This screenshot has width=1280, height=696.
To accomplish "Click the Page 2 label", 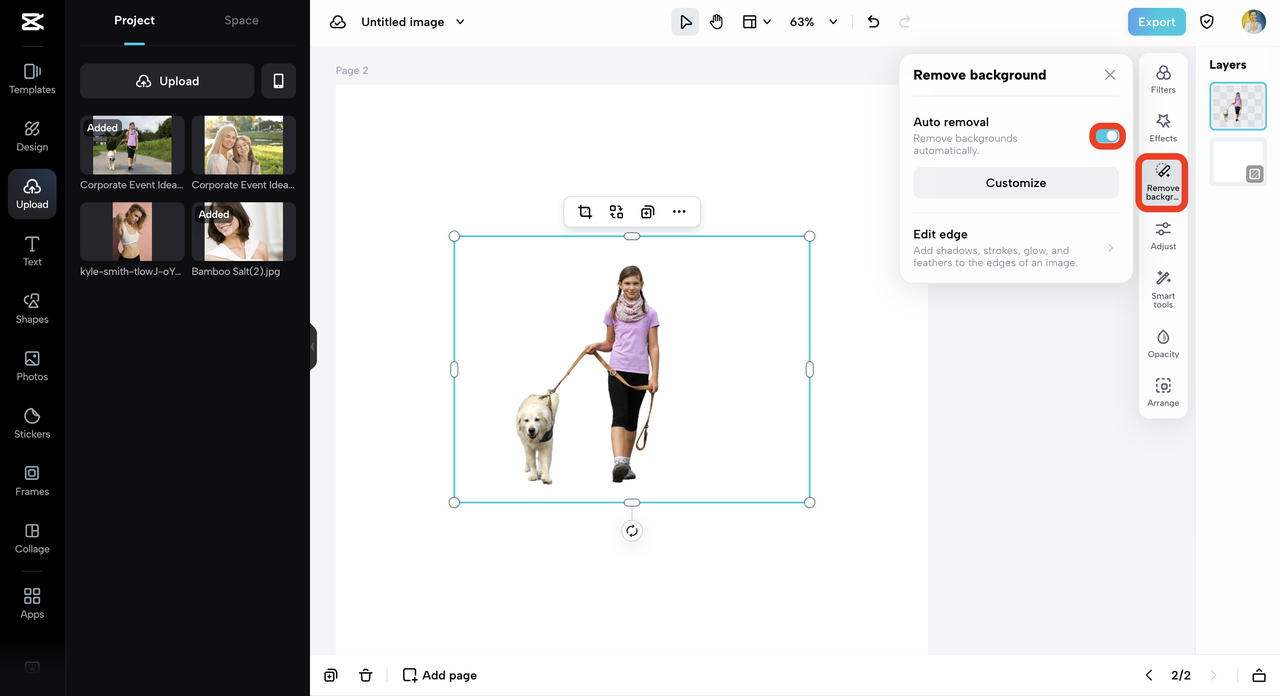I will (352, 70).
